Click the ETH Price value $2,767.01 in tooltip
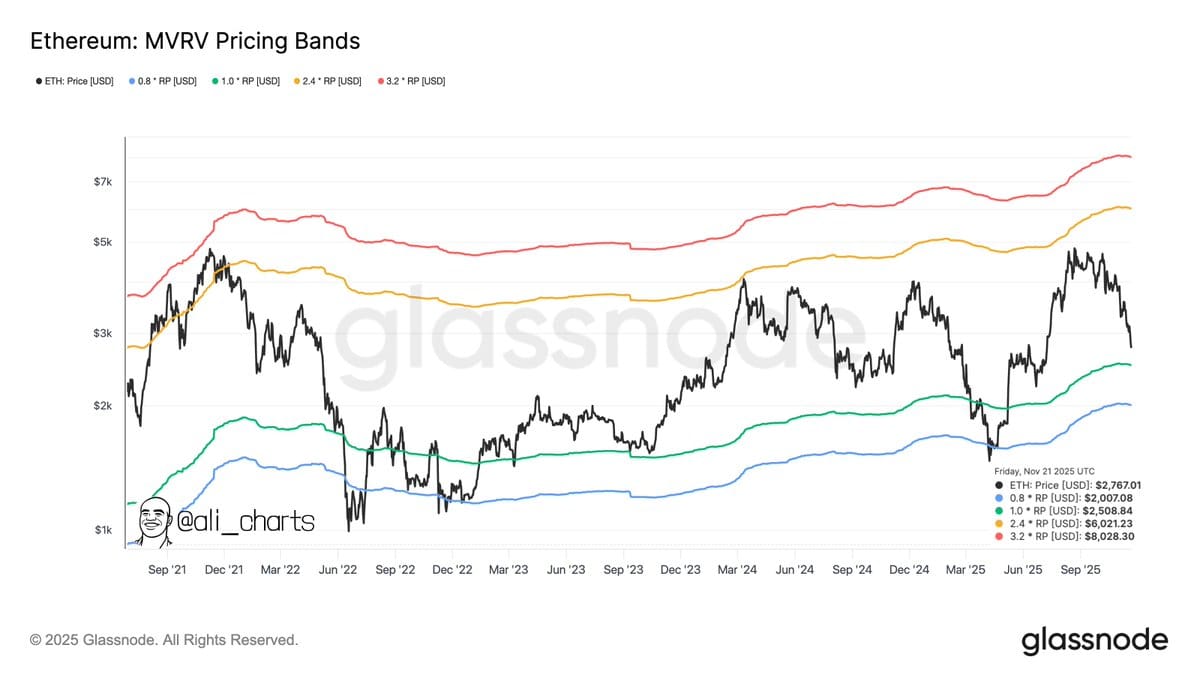This screenshot has width=1200, height=675. pos(1112,484)
